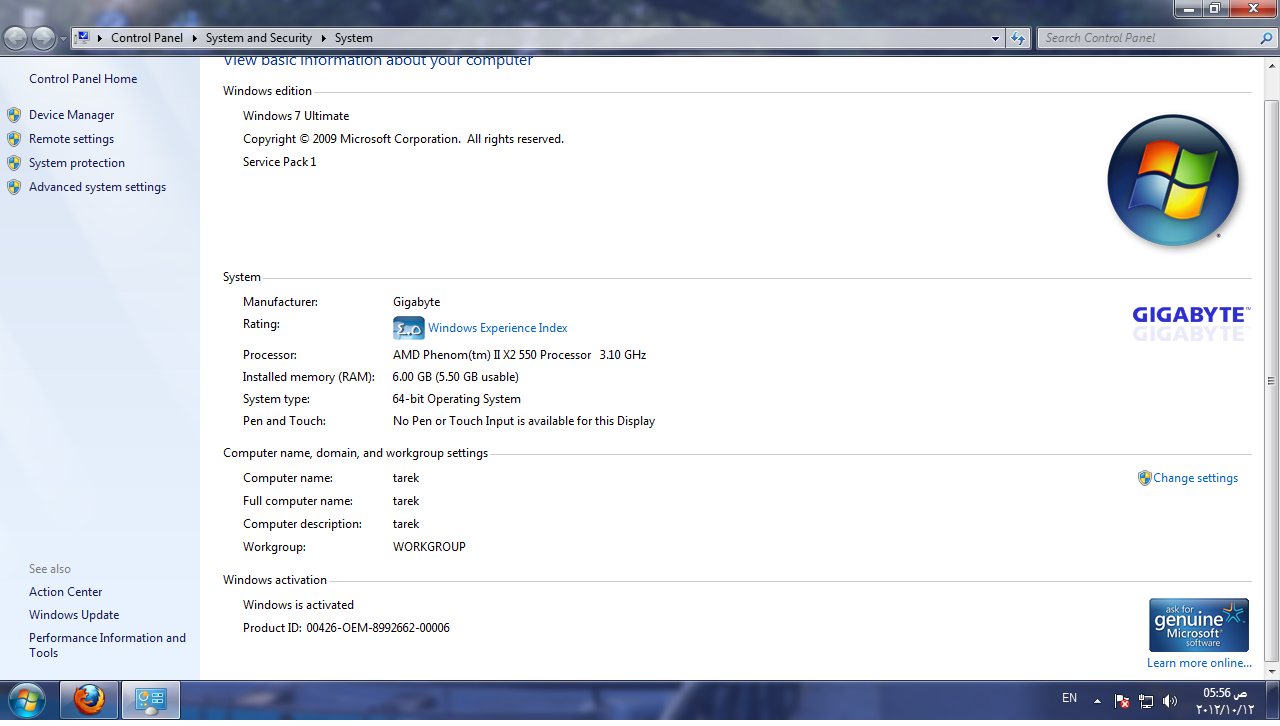Screen dimensions: 1280x726
Task: Click the address bar computer icon
Action: pos(83,38)
